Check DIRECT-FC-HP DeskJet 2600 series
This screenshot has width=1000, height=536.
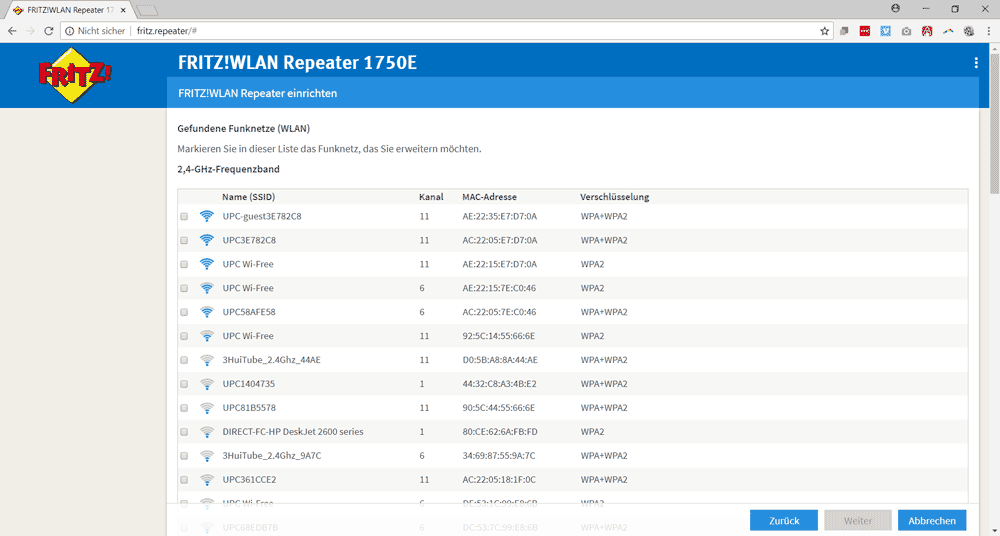click(184, 432)
